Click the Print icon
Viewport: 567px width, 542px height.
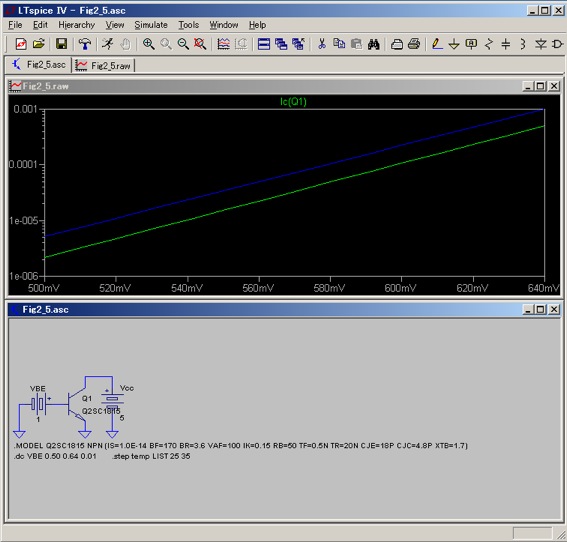(x=414, y=44)
